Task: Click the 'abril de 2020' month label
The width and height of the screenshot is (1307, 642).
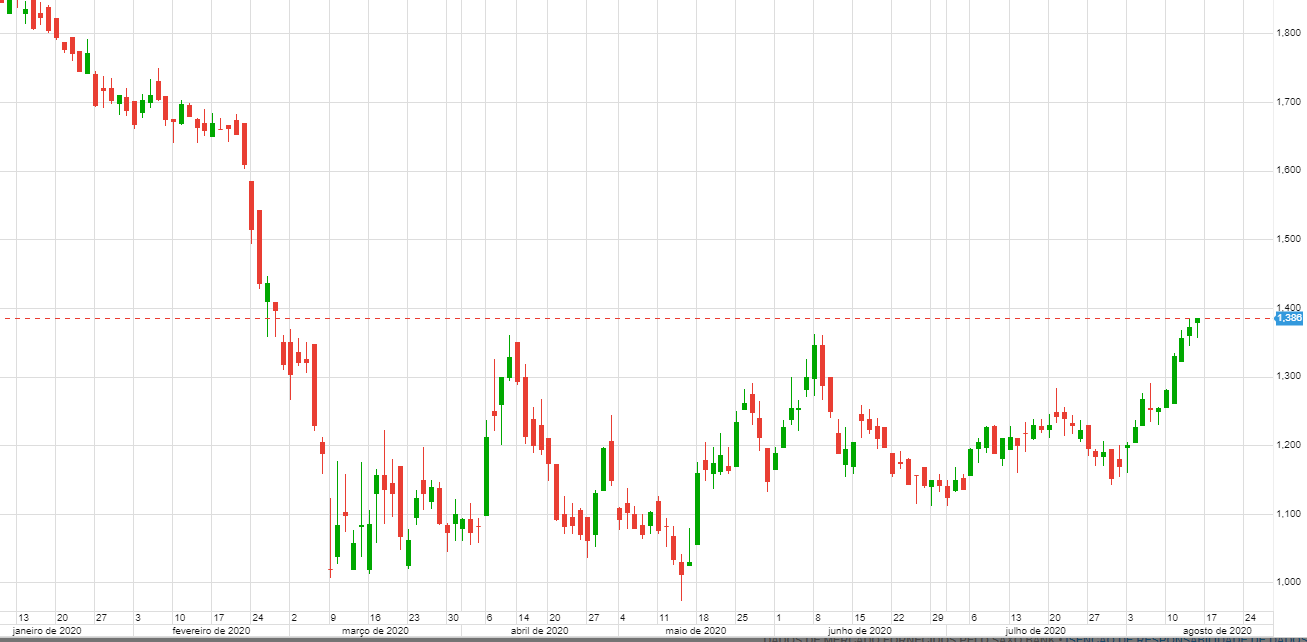Action: pyautogui.click(x=540, y=631)
